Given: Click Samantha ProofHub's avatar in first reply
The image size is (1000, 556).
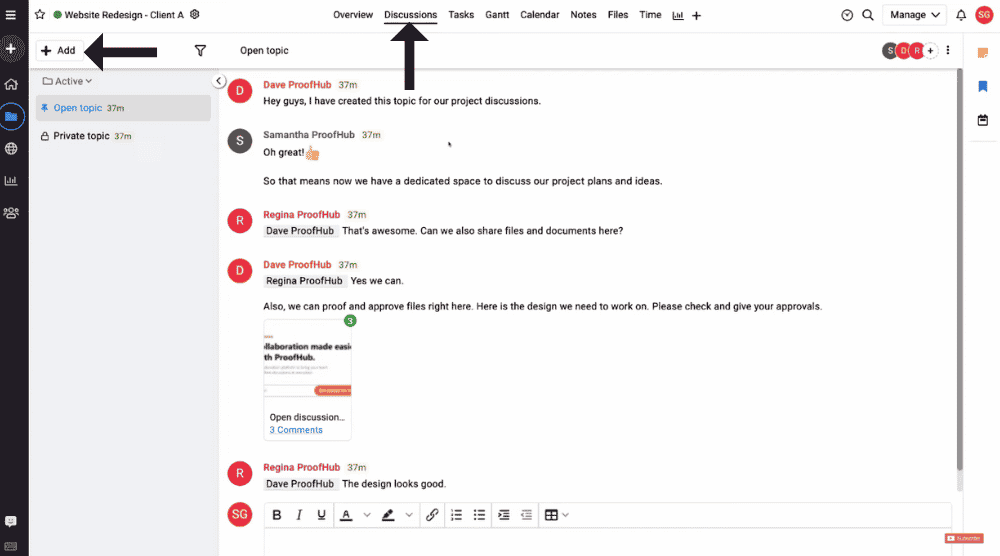Looking at the screenshot, I should [x=240, y=140].
